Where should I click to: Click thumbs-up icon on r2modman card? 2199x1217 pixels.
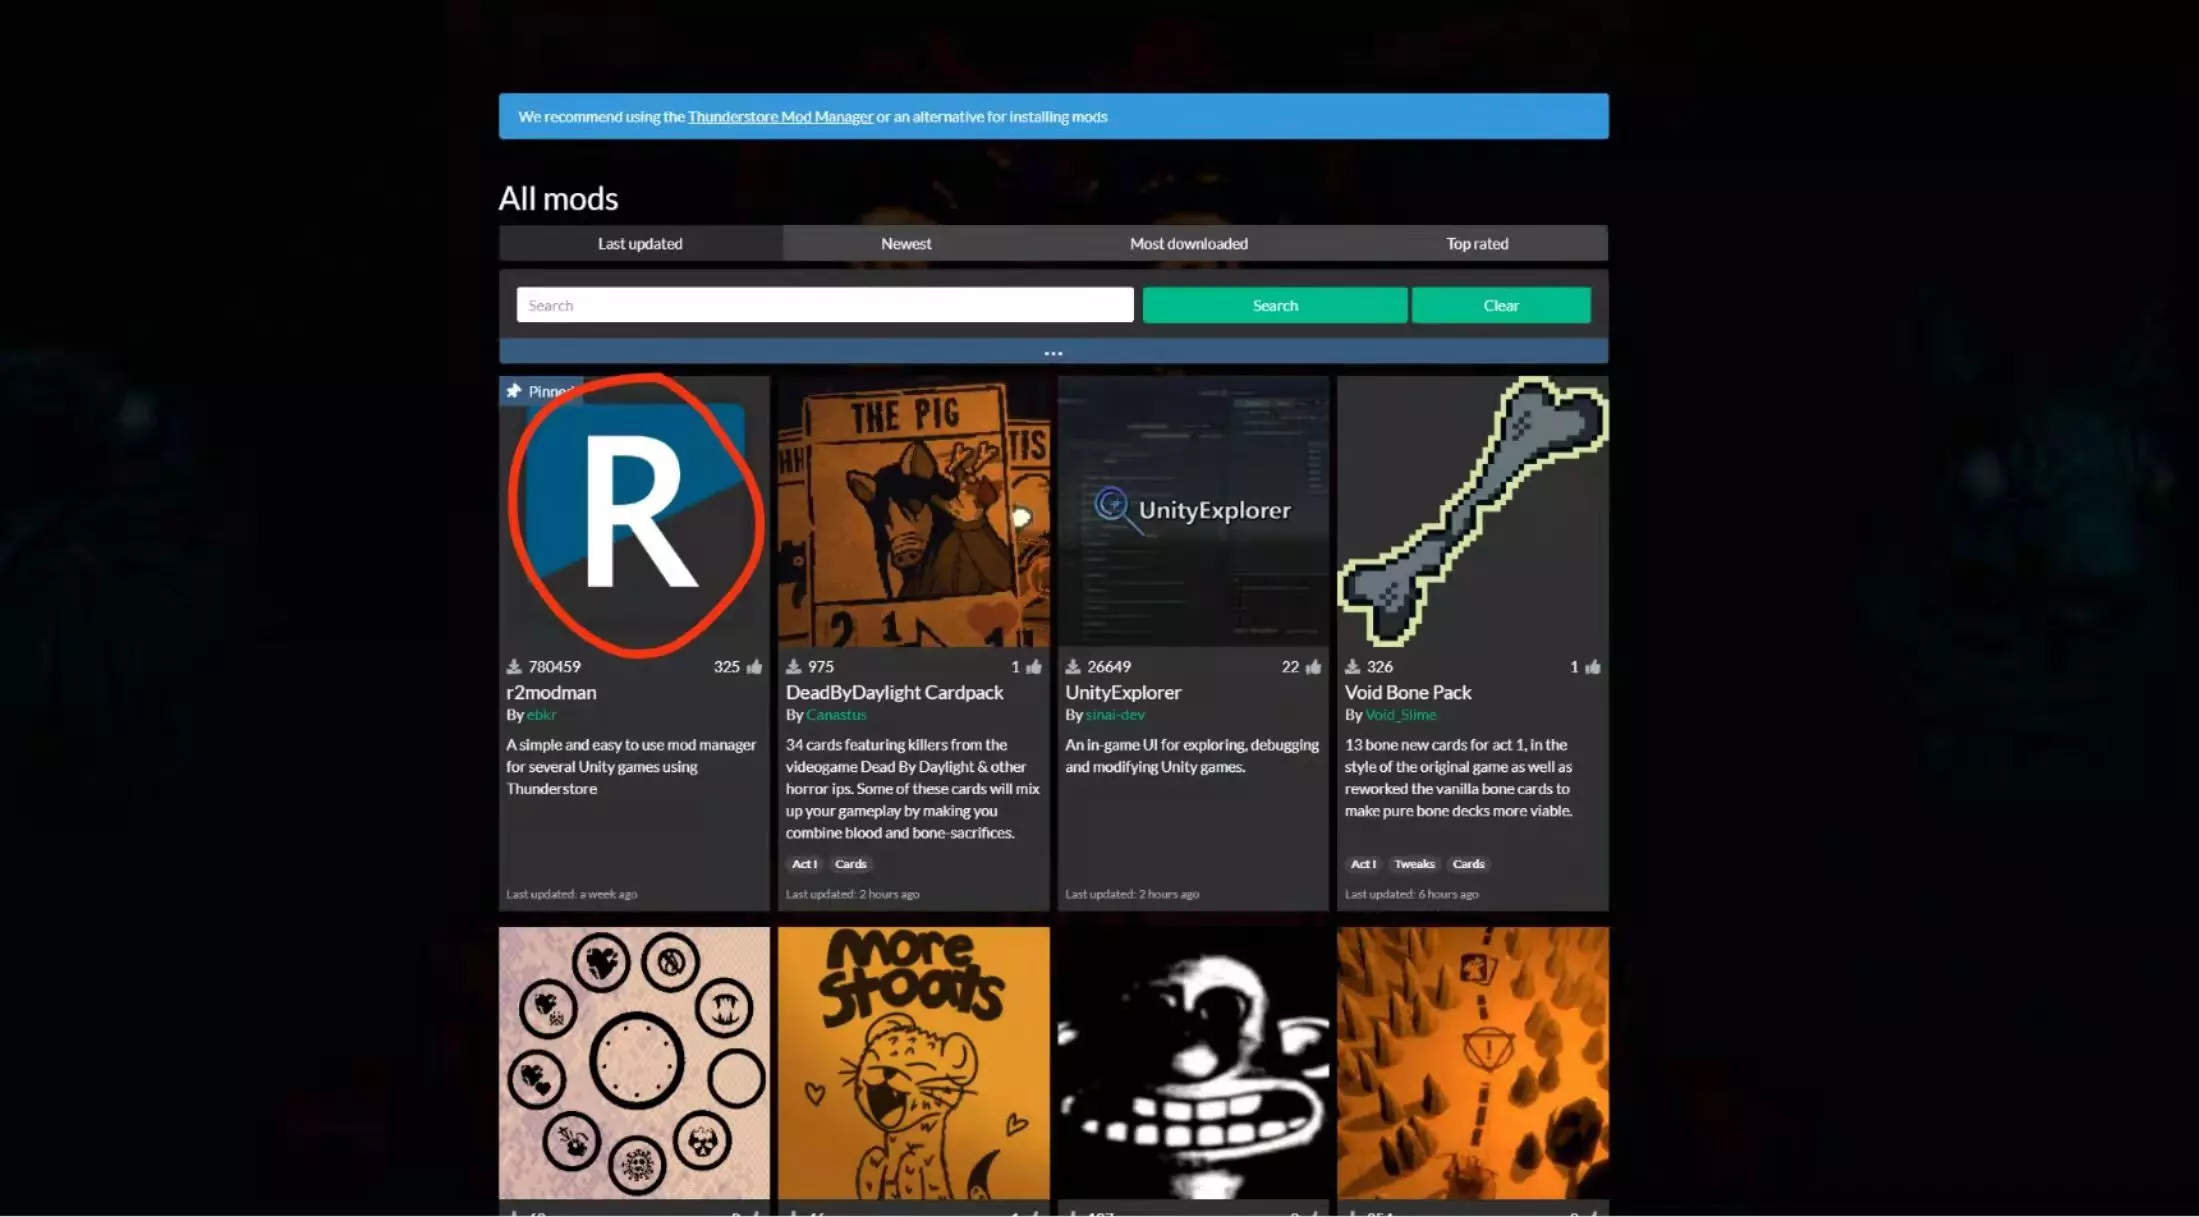click(x=754, y=667)
